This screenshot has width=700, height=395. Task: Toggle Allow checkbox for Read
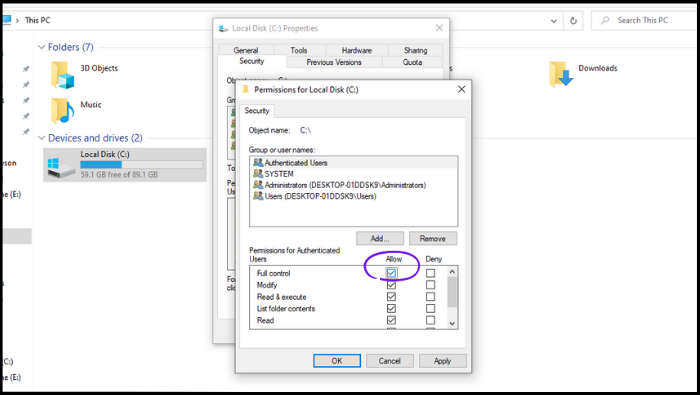tap(392, 320)
